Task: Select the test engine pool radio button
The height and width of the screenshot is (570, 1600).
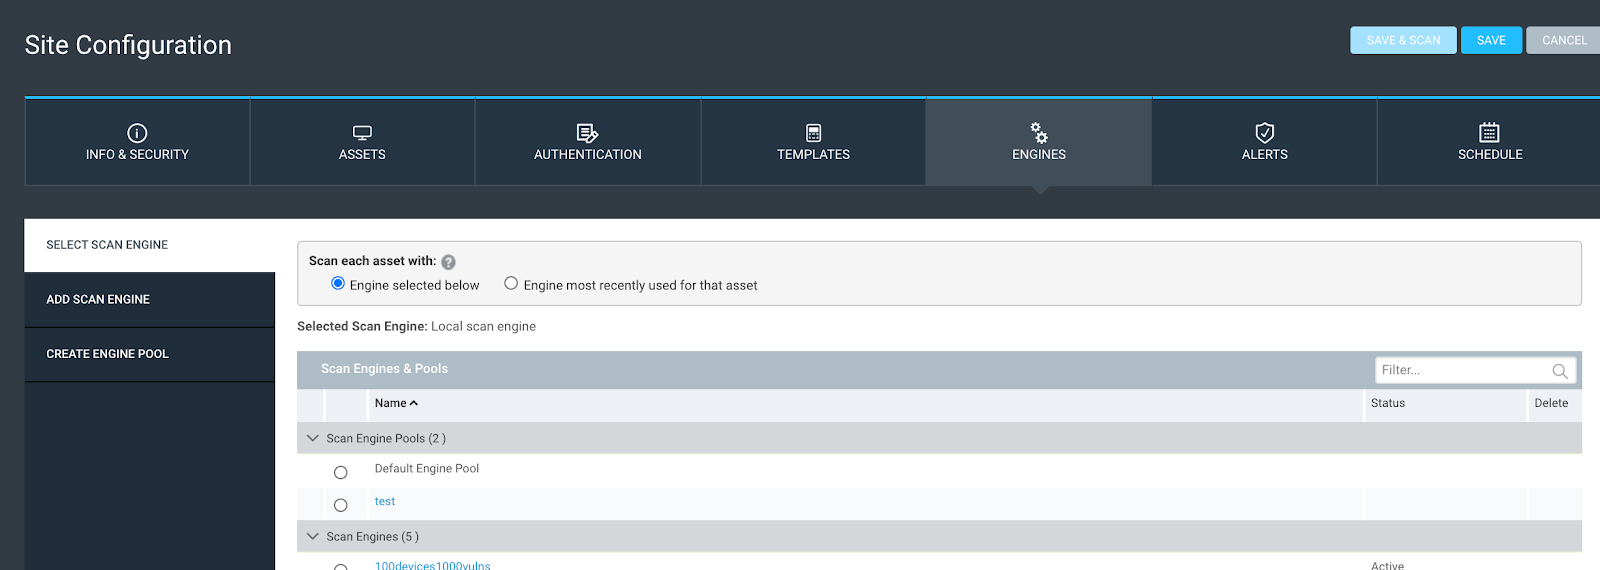Action: pyautogui.click(x=341, y=505)
